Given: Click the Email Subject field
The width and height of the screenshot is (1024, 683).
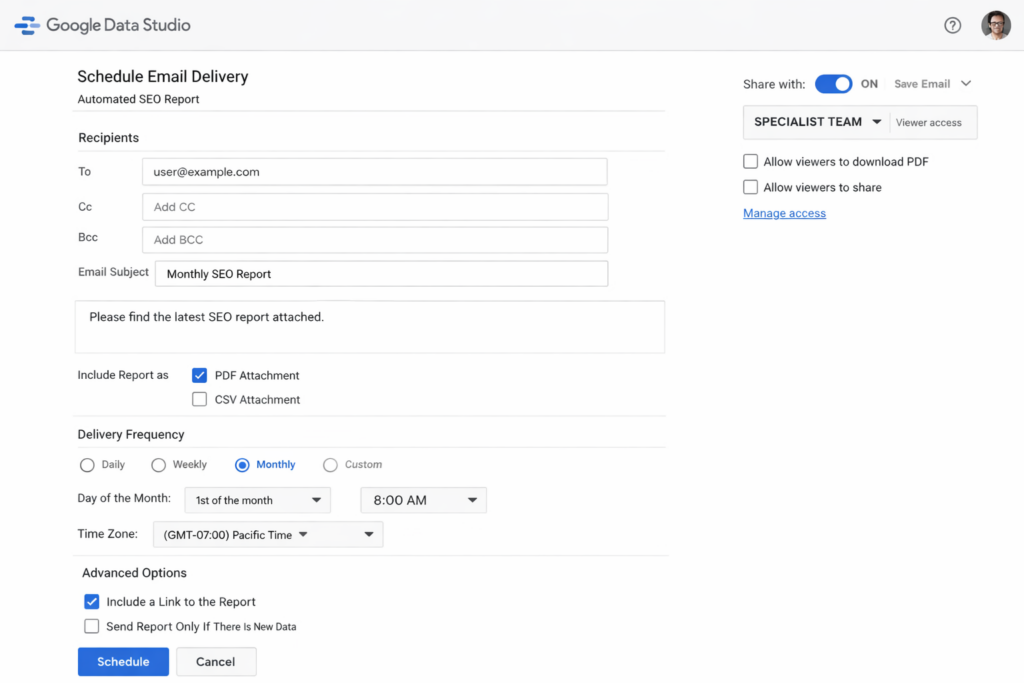Looking at the screenshot, I should (381, 273).
